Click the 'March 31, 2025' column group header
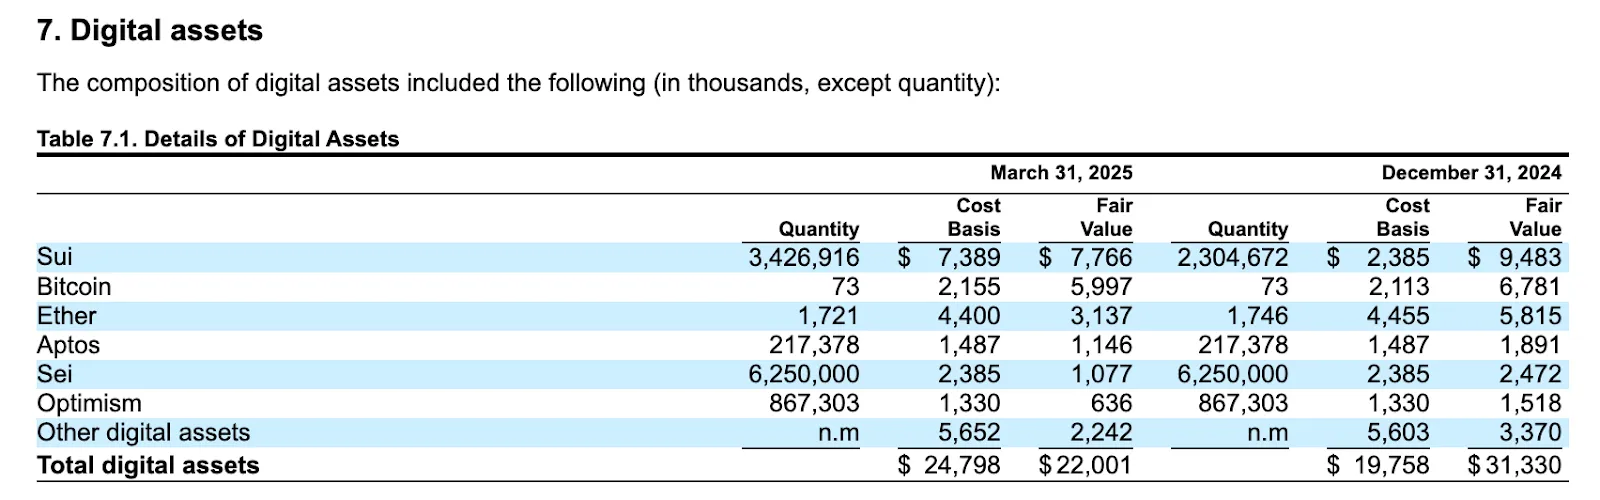Screen dimensions: 1600x500 [x=1061, y=173]
